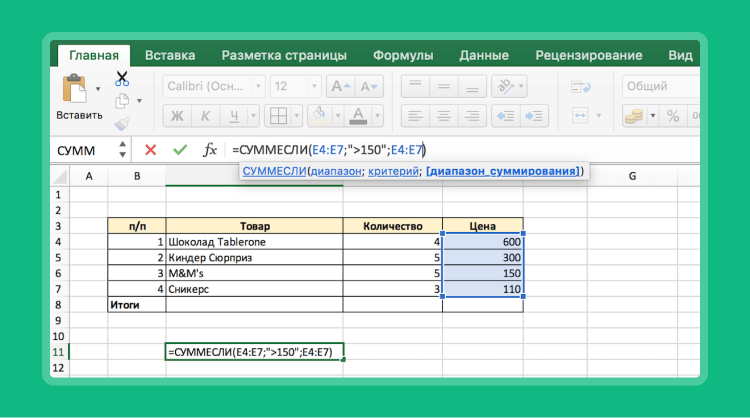750x418 pixels.
Task: Switch to the Главная tab
Action: point(94,55)
